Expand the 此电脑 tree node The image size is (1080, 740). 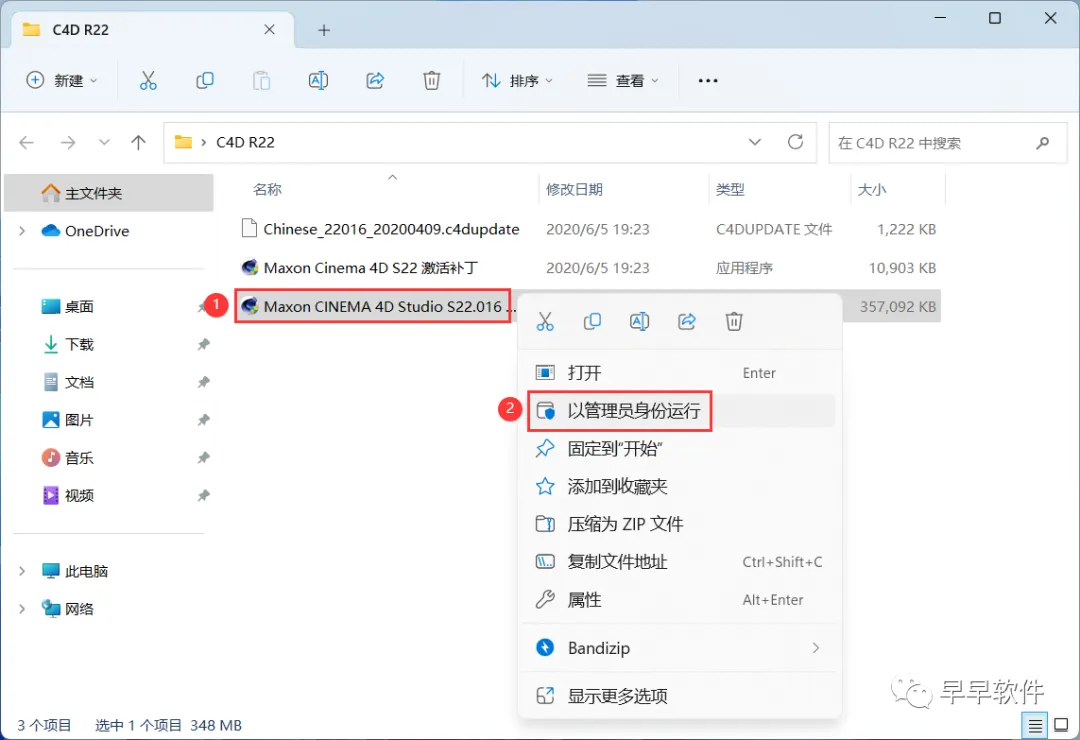[x=22, y=571]
